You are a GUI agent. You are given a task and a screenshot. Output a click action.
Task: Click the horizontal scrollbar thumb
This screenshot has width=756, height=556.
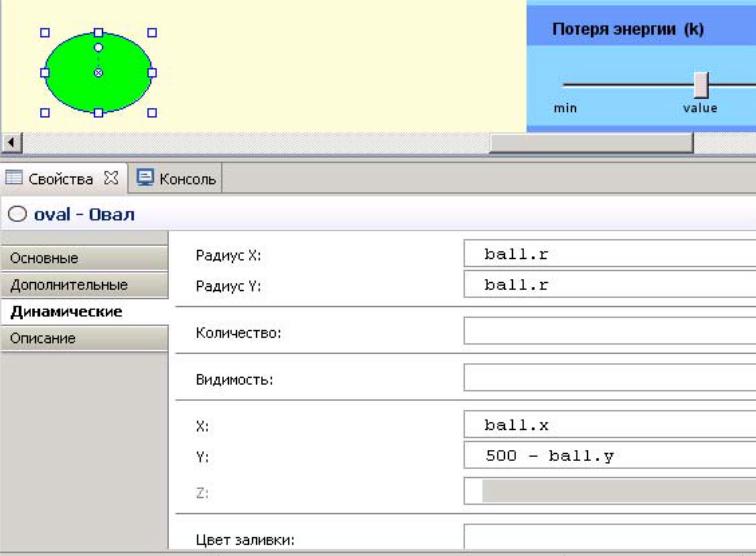point(591,143)
